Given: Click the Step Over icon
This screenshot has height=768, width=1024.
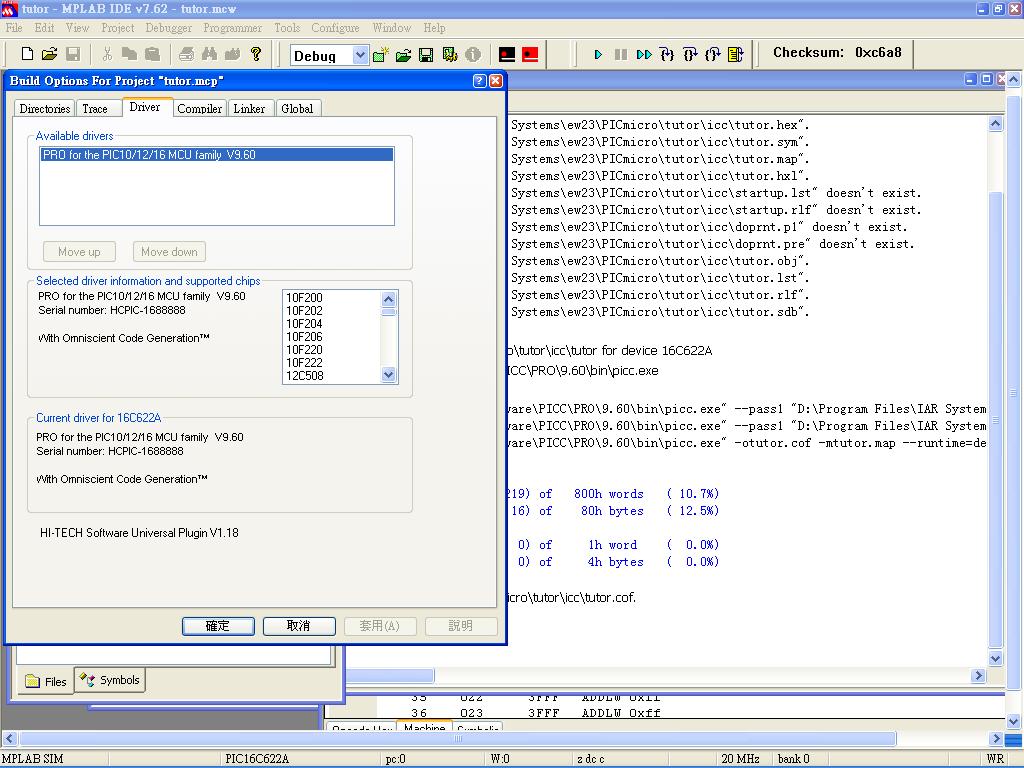Looking at the screenshot, I should click(x=690, y=55).
